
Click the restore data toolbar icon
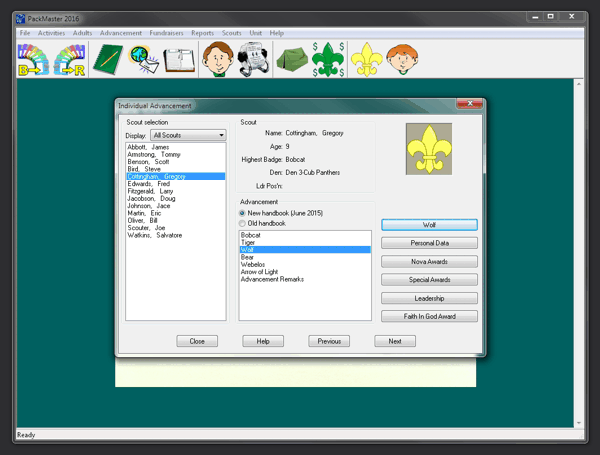pyautogui.click(x=69, y=60)
